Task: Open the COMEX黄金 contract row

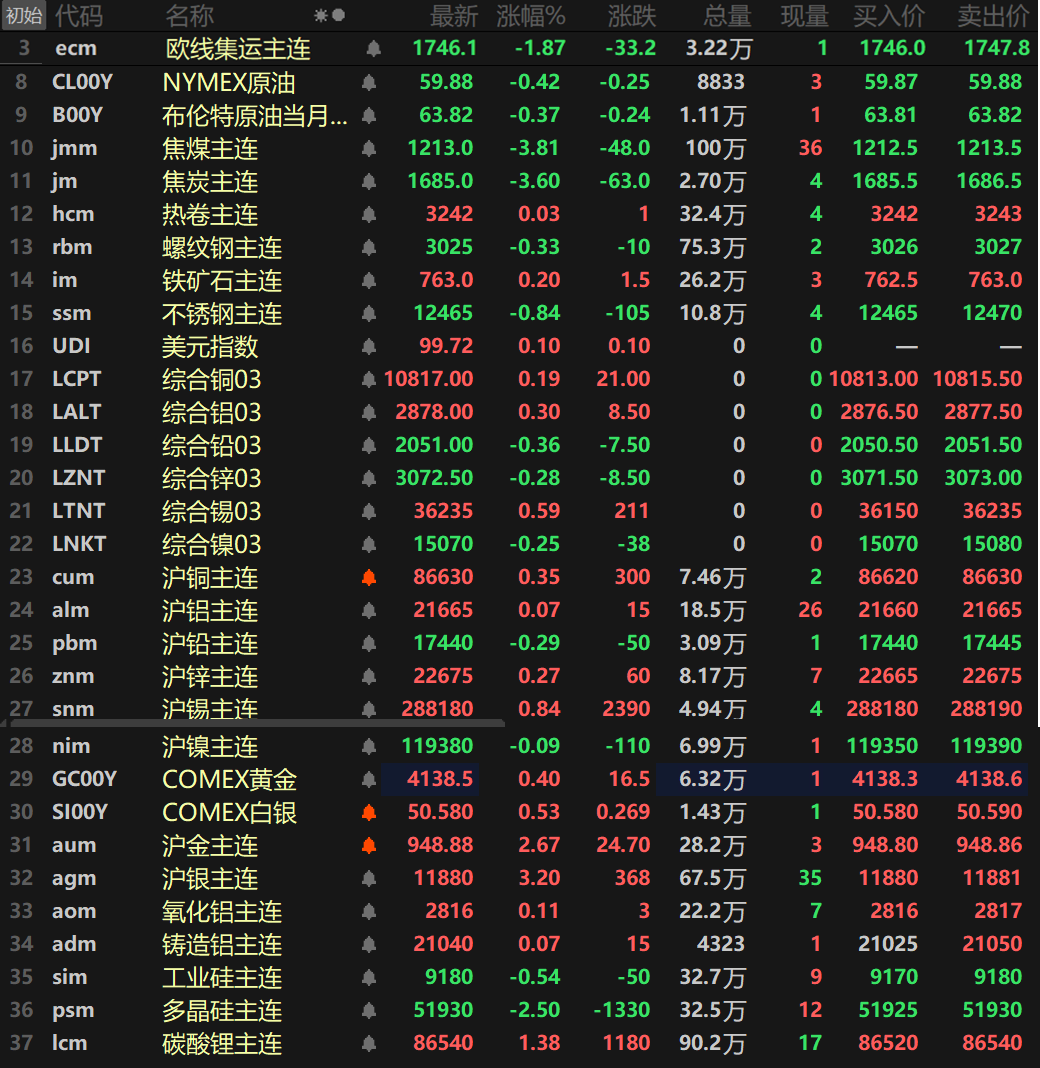Action: [x=229, y=779]
